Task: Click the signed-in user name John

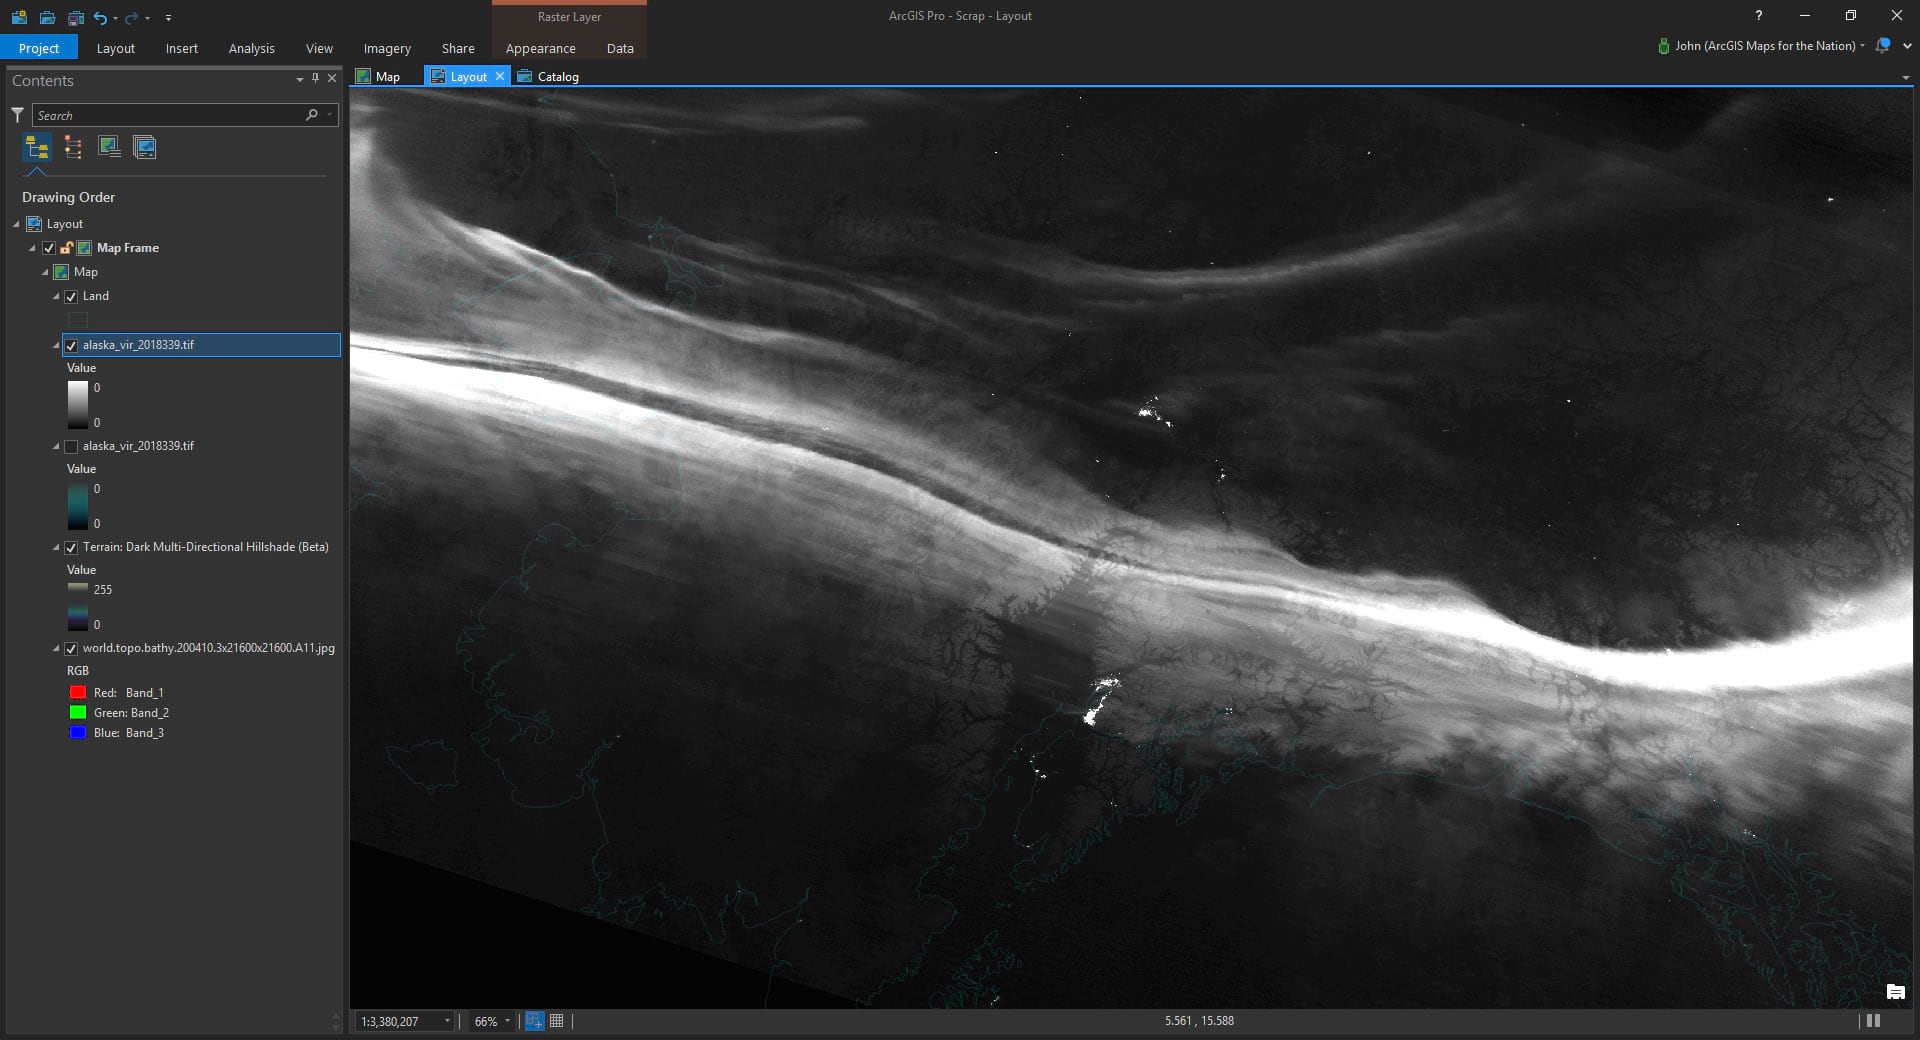Action: tap(1765, 46)
